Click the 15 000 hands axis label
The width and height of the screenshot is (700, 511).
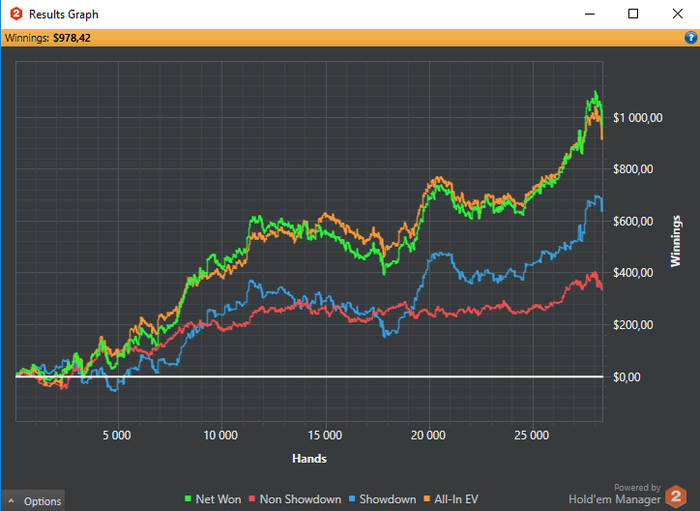pos(325,435)
